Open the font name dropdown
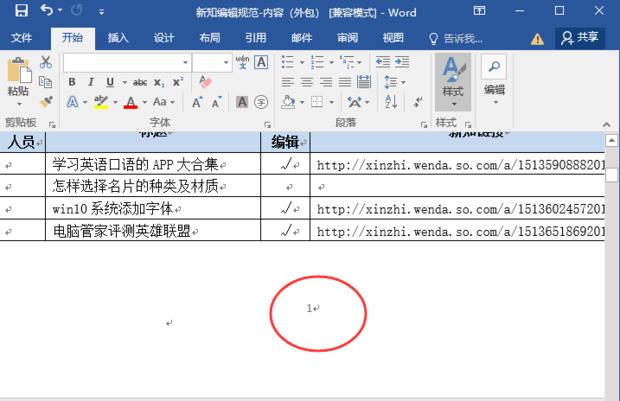 click(x=183, y=62)
